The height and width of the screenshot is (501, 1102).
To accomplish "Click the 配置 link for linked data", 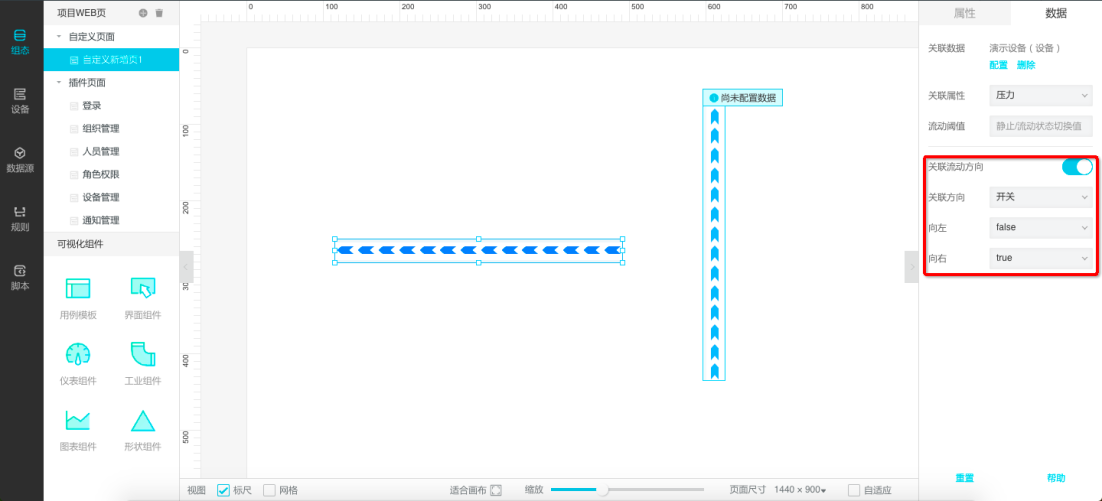I will pos(998,65).
